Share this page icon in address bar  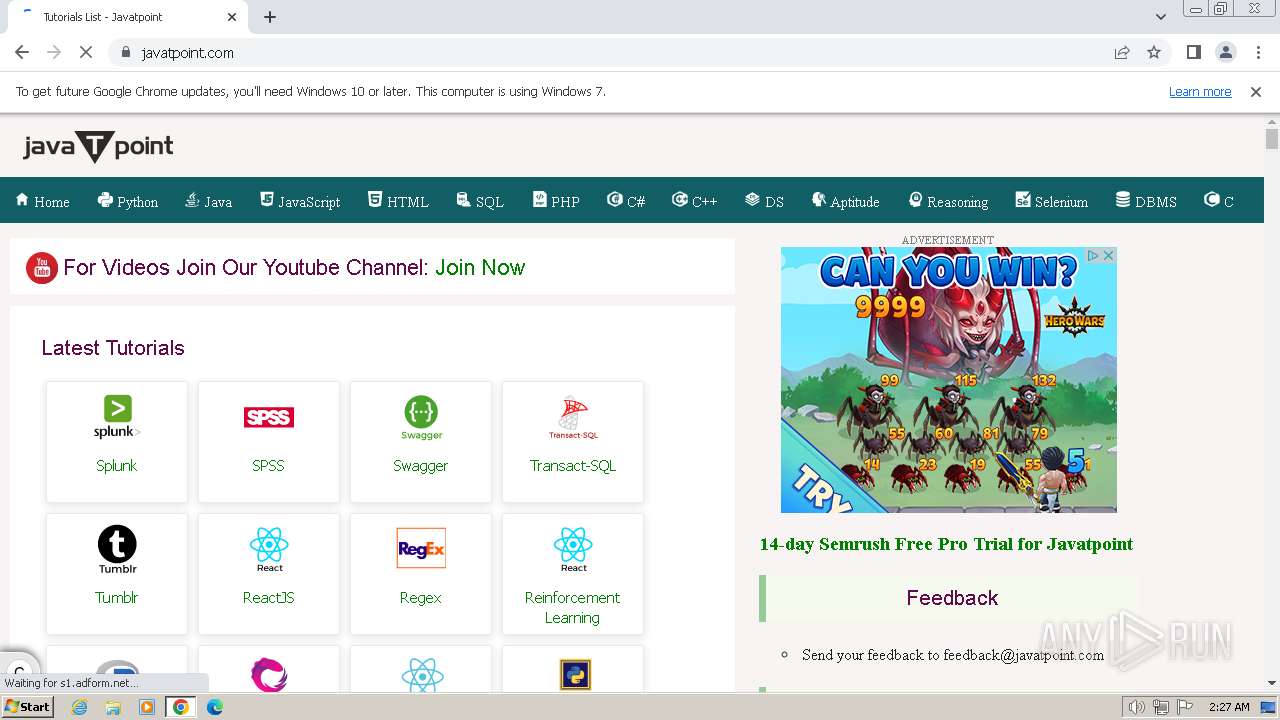click(1122, 52)
